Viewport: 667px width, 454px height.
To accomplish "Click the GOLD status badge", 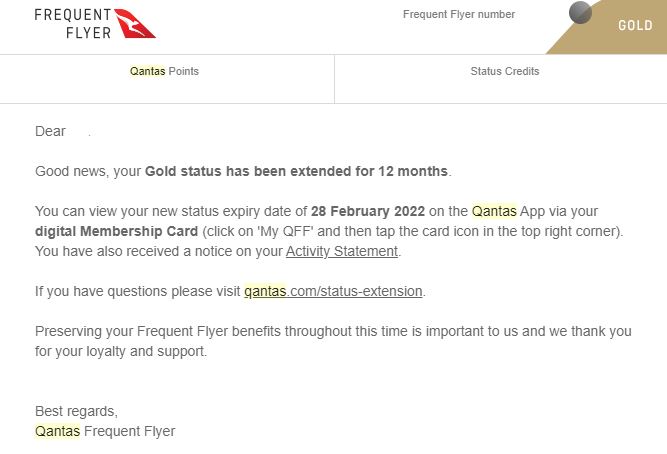I will (634, 26).
